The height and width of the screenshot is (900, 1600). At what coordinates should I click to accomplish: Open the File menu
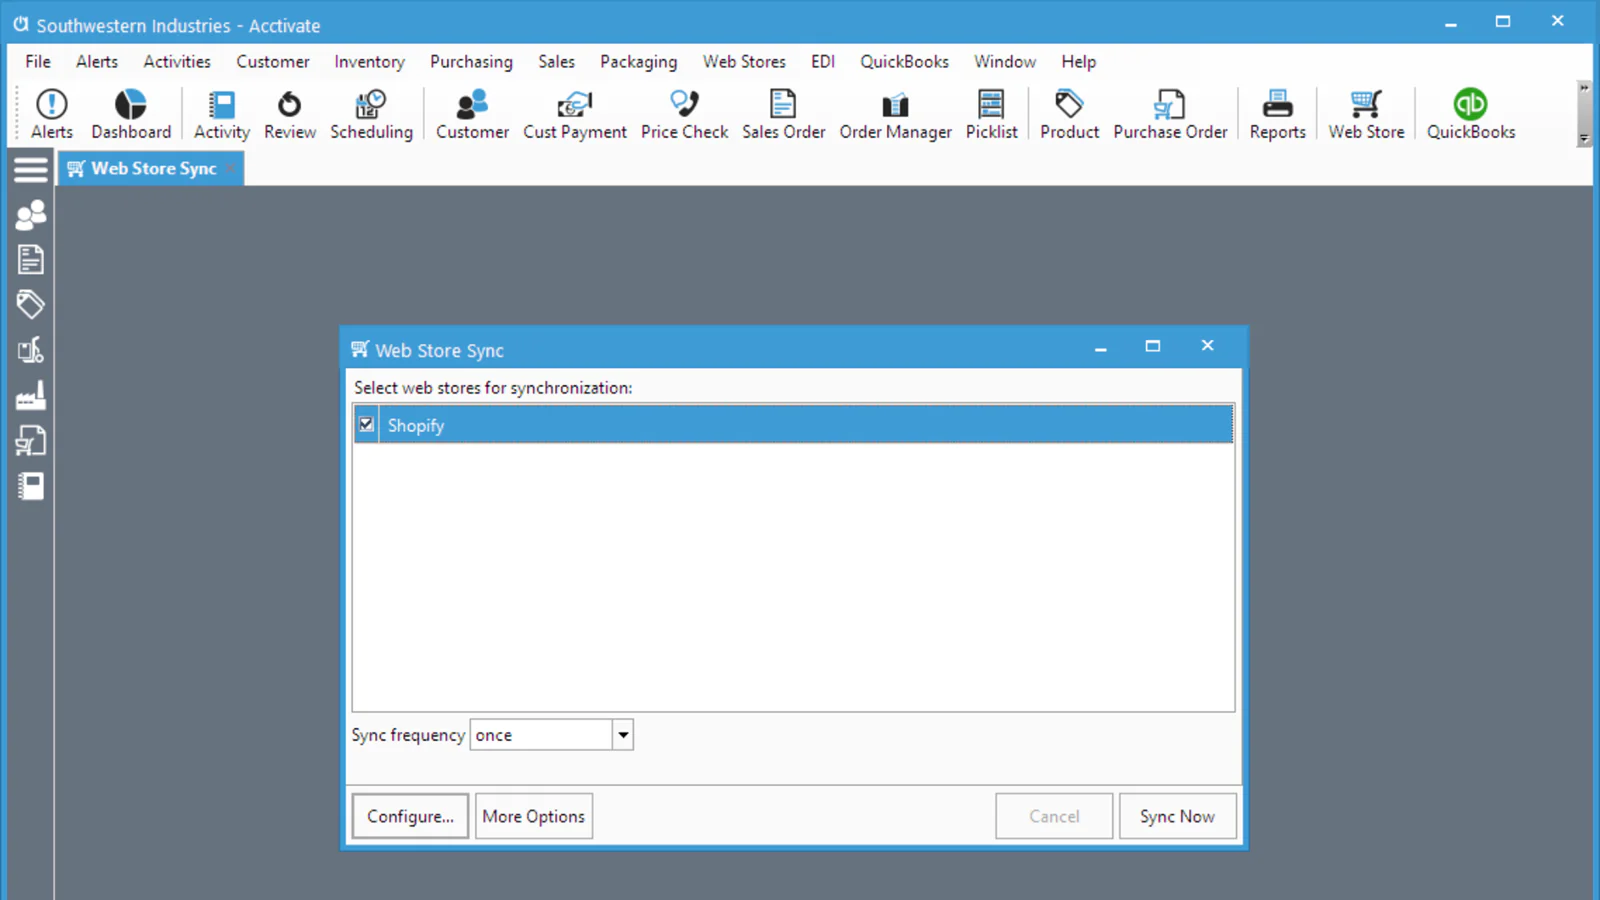[x=38, y=61]
